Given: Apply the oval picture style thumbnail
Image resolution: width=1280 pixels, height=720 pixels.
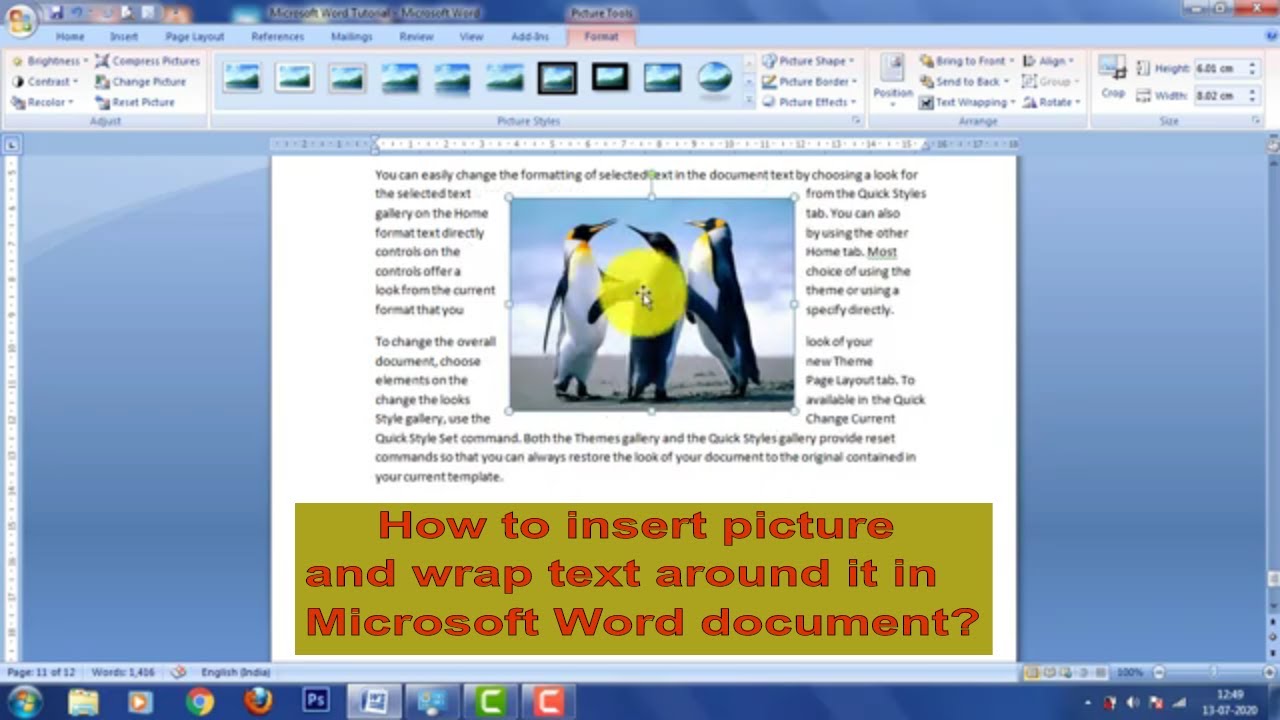Looking at the screenshot, I should 714,77.
